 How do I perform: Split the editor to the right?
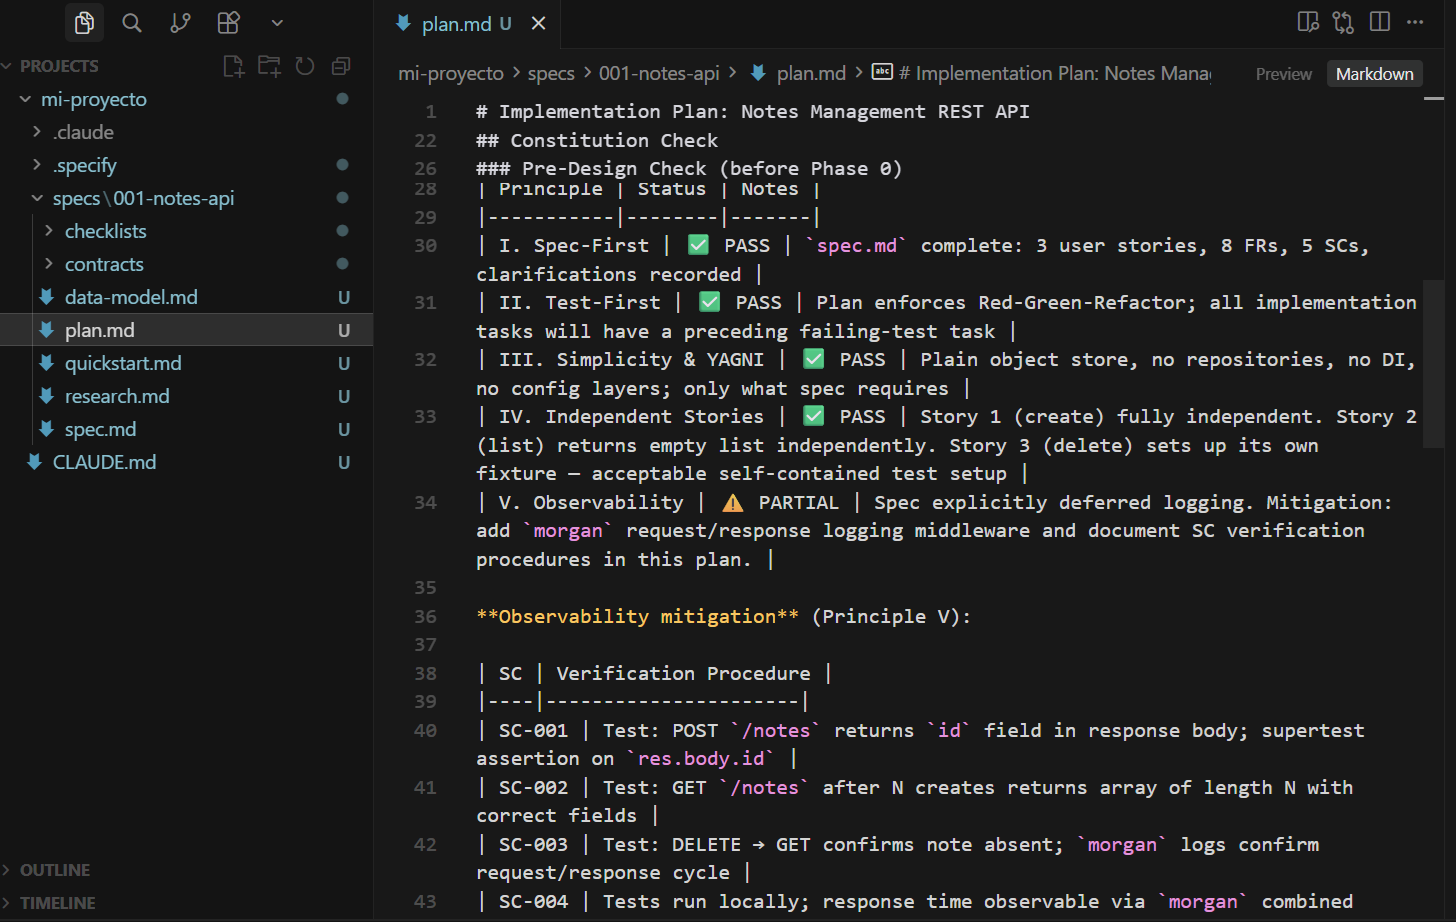(x=1380, y=22)
